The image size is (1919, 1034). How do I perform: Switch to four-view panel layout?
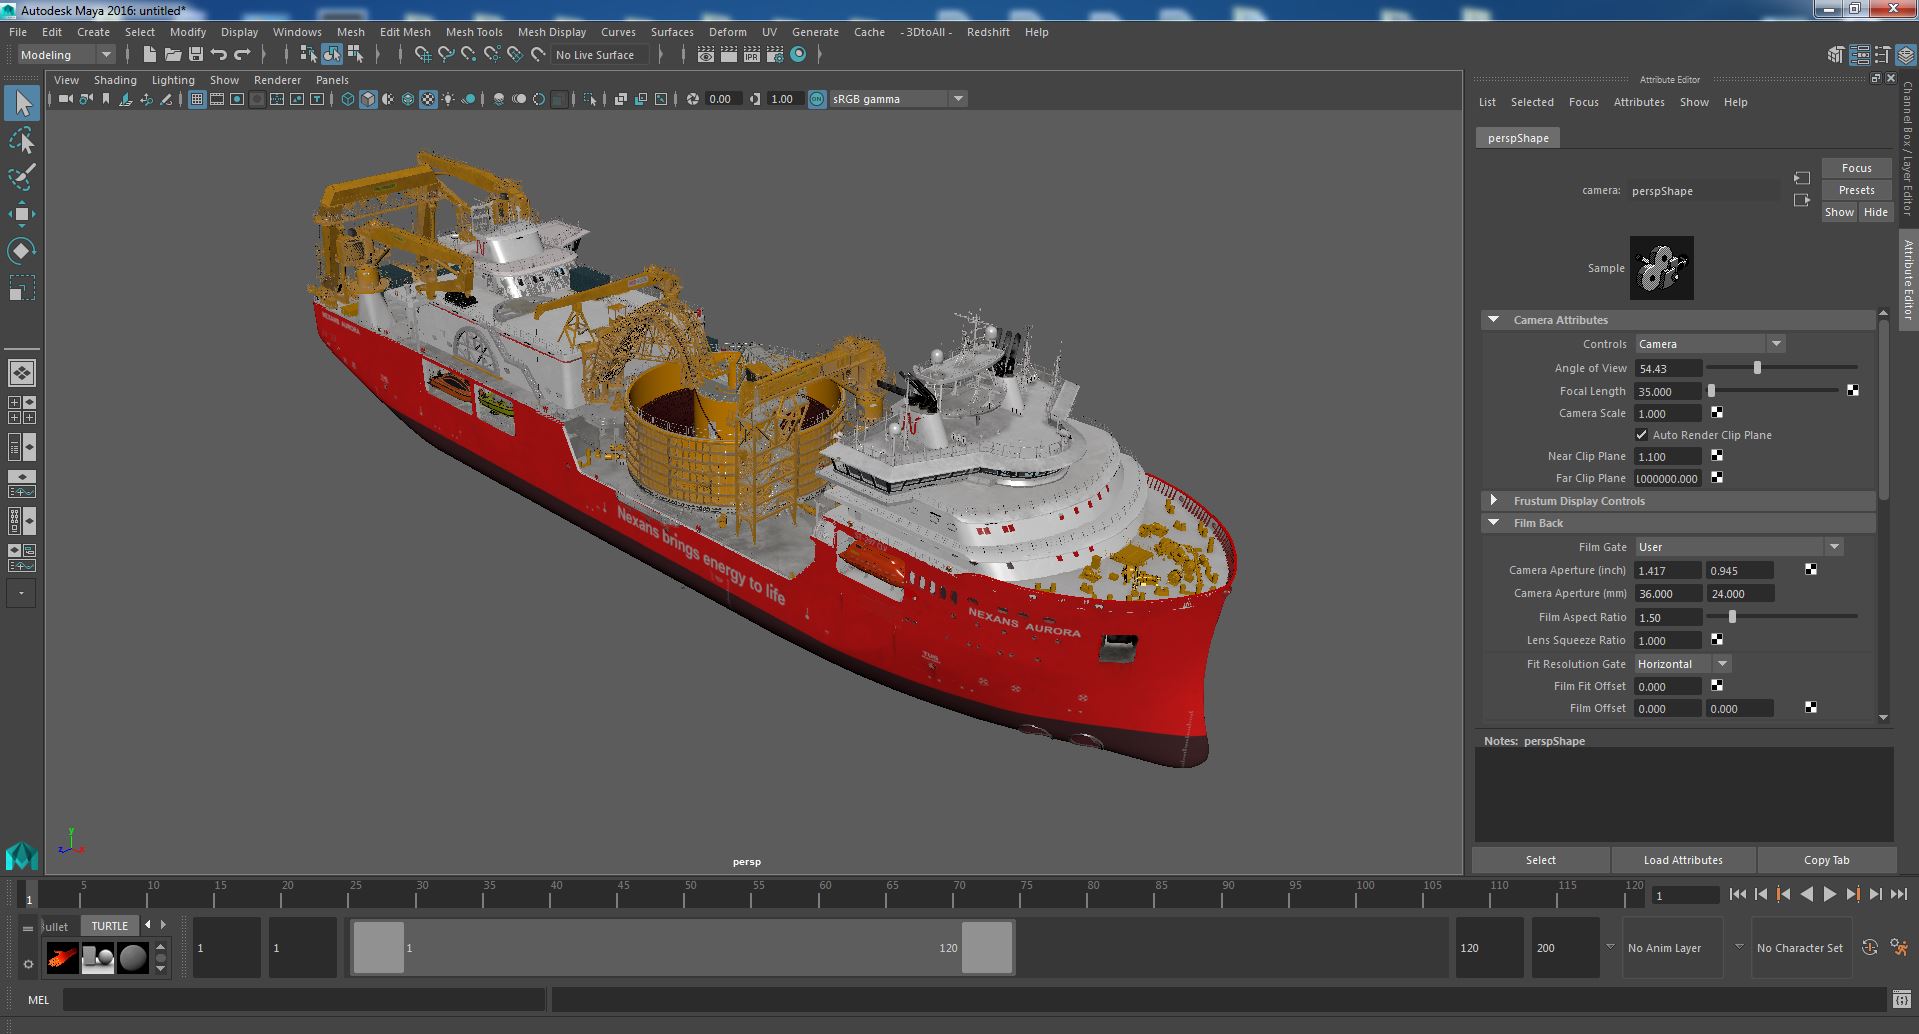(x=22, y=410)
